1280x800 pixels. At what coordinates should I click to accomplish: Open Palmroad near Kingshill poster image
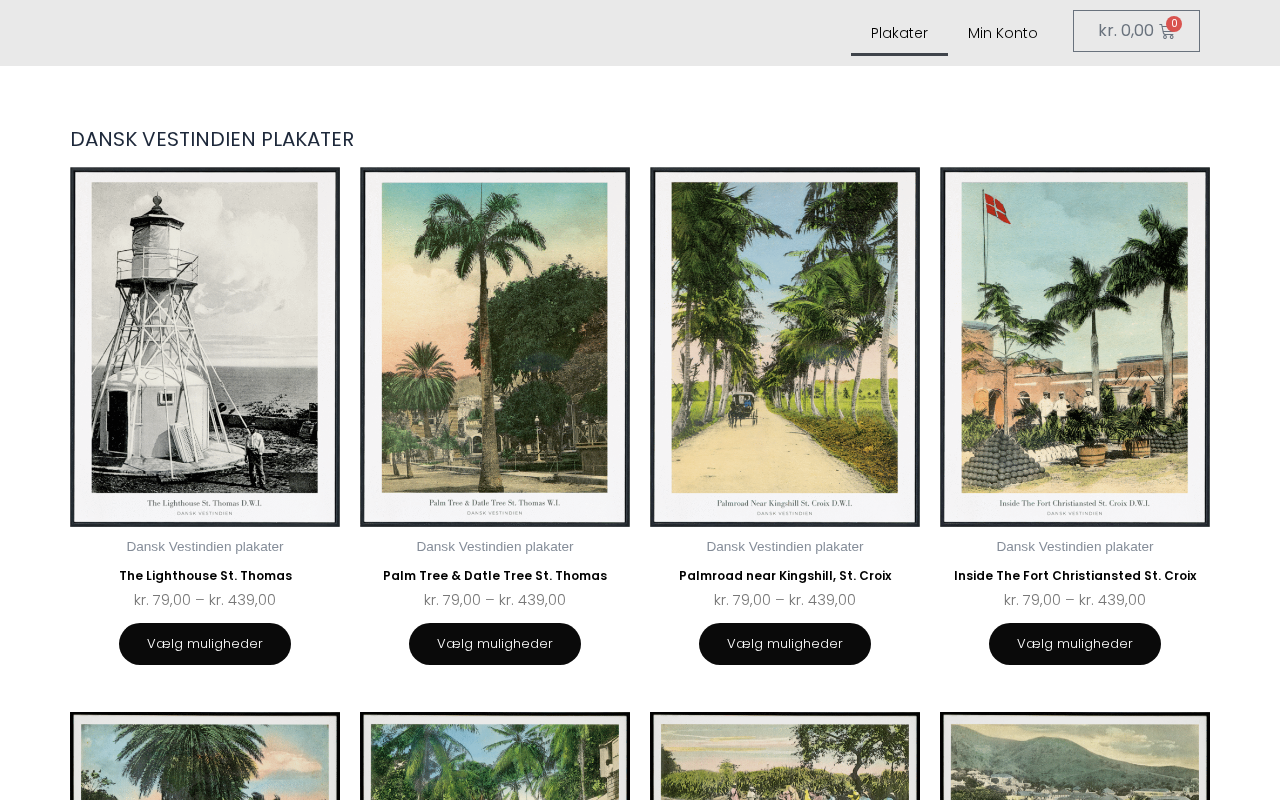(785, 347)
